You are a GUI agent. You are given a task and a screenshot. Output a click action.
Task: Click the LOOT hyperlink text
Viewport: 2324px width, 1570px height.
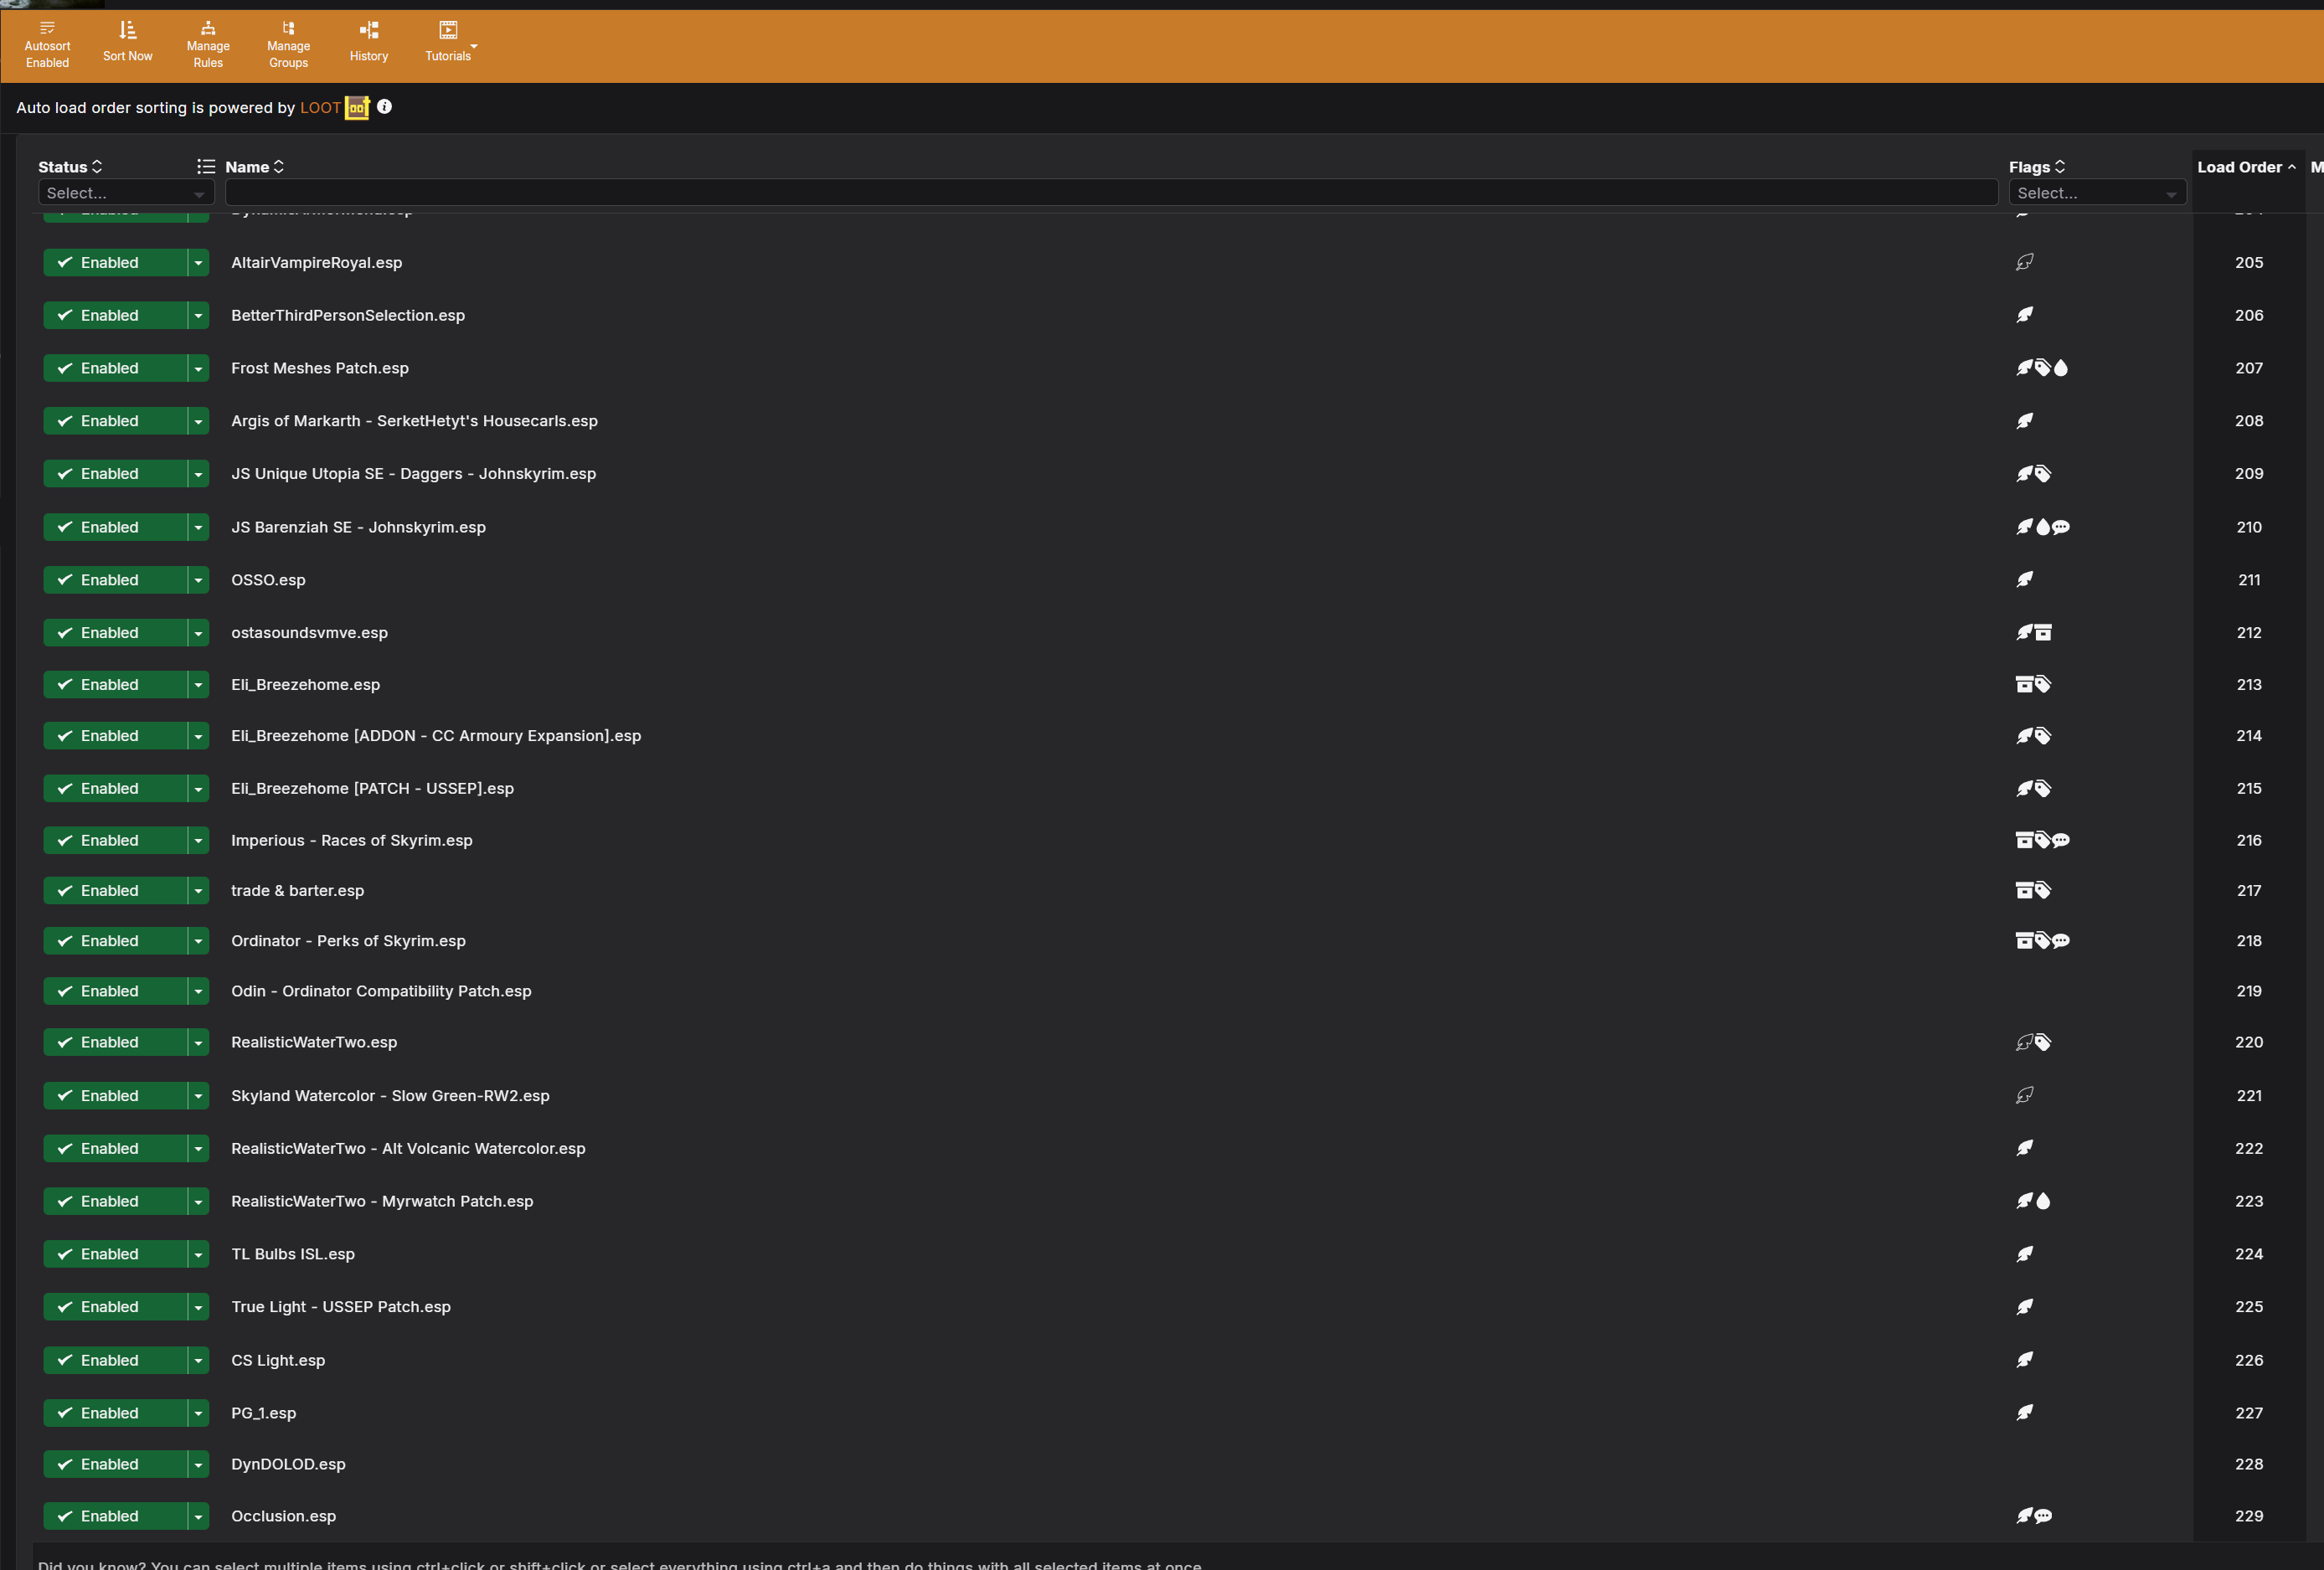pos(320,108)
